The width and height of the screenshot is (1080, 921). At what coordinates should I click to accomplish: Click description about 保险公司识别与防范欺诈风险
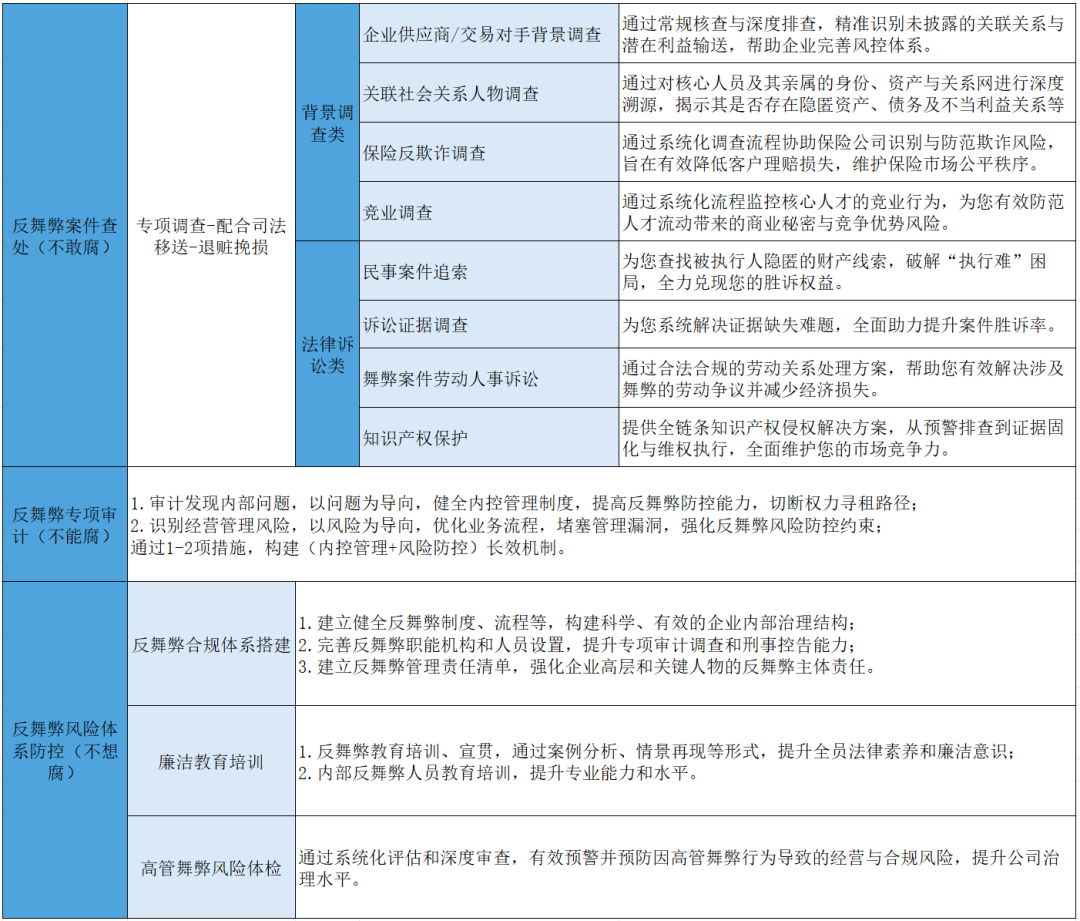[847, 152]
